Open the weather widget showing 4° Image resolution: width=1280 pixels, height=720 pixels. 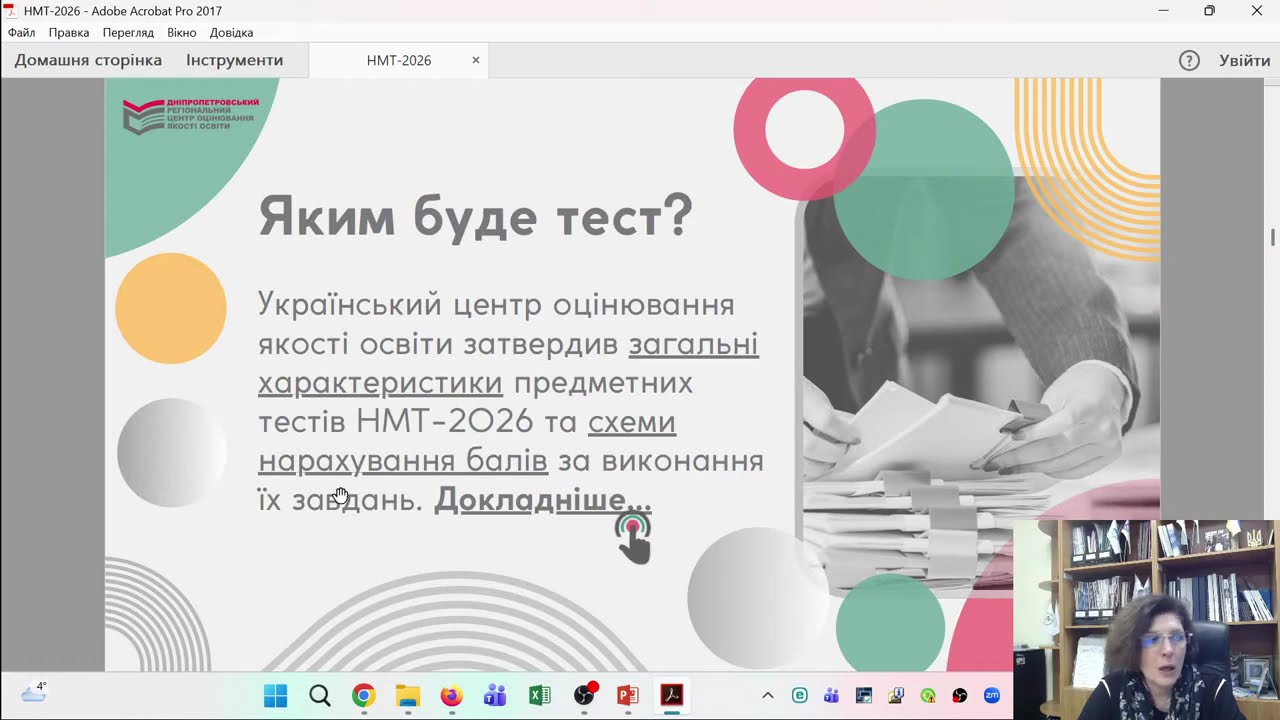pos(34,692)
